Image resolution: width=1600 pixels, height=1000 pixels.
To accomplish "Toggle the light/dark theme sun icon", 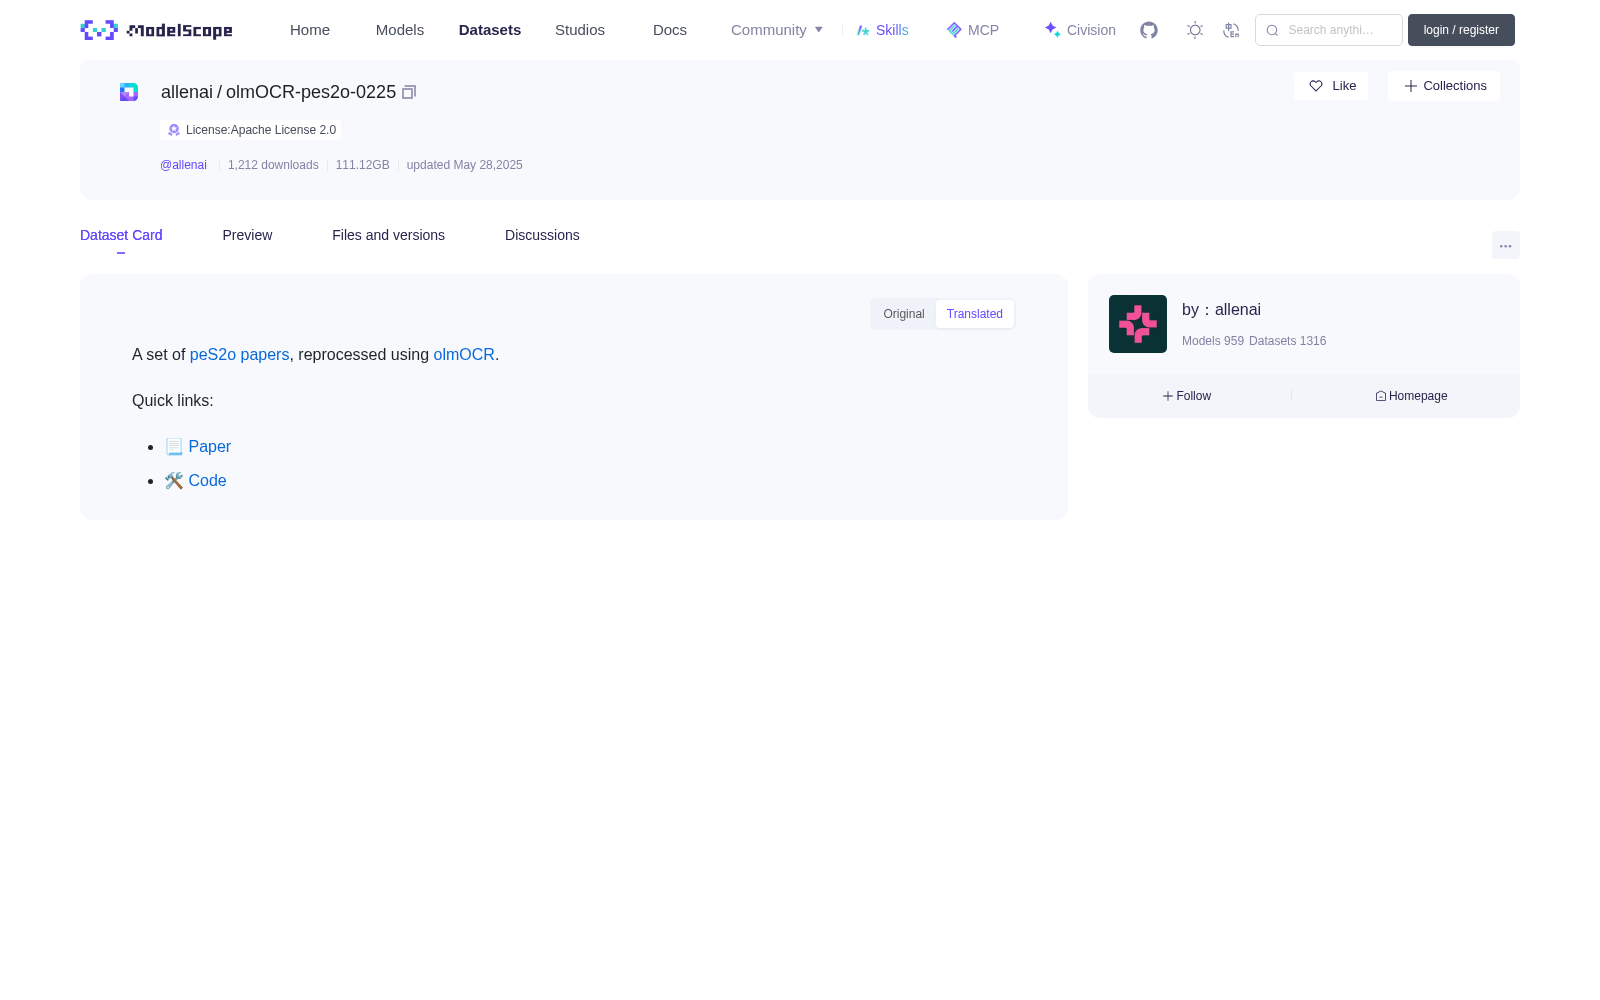I will 1195,30.
